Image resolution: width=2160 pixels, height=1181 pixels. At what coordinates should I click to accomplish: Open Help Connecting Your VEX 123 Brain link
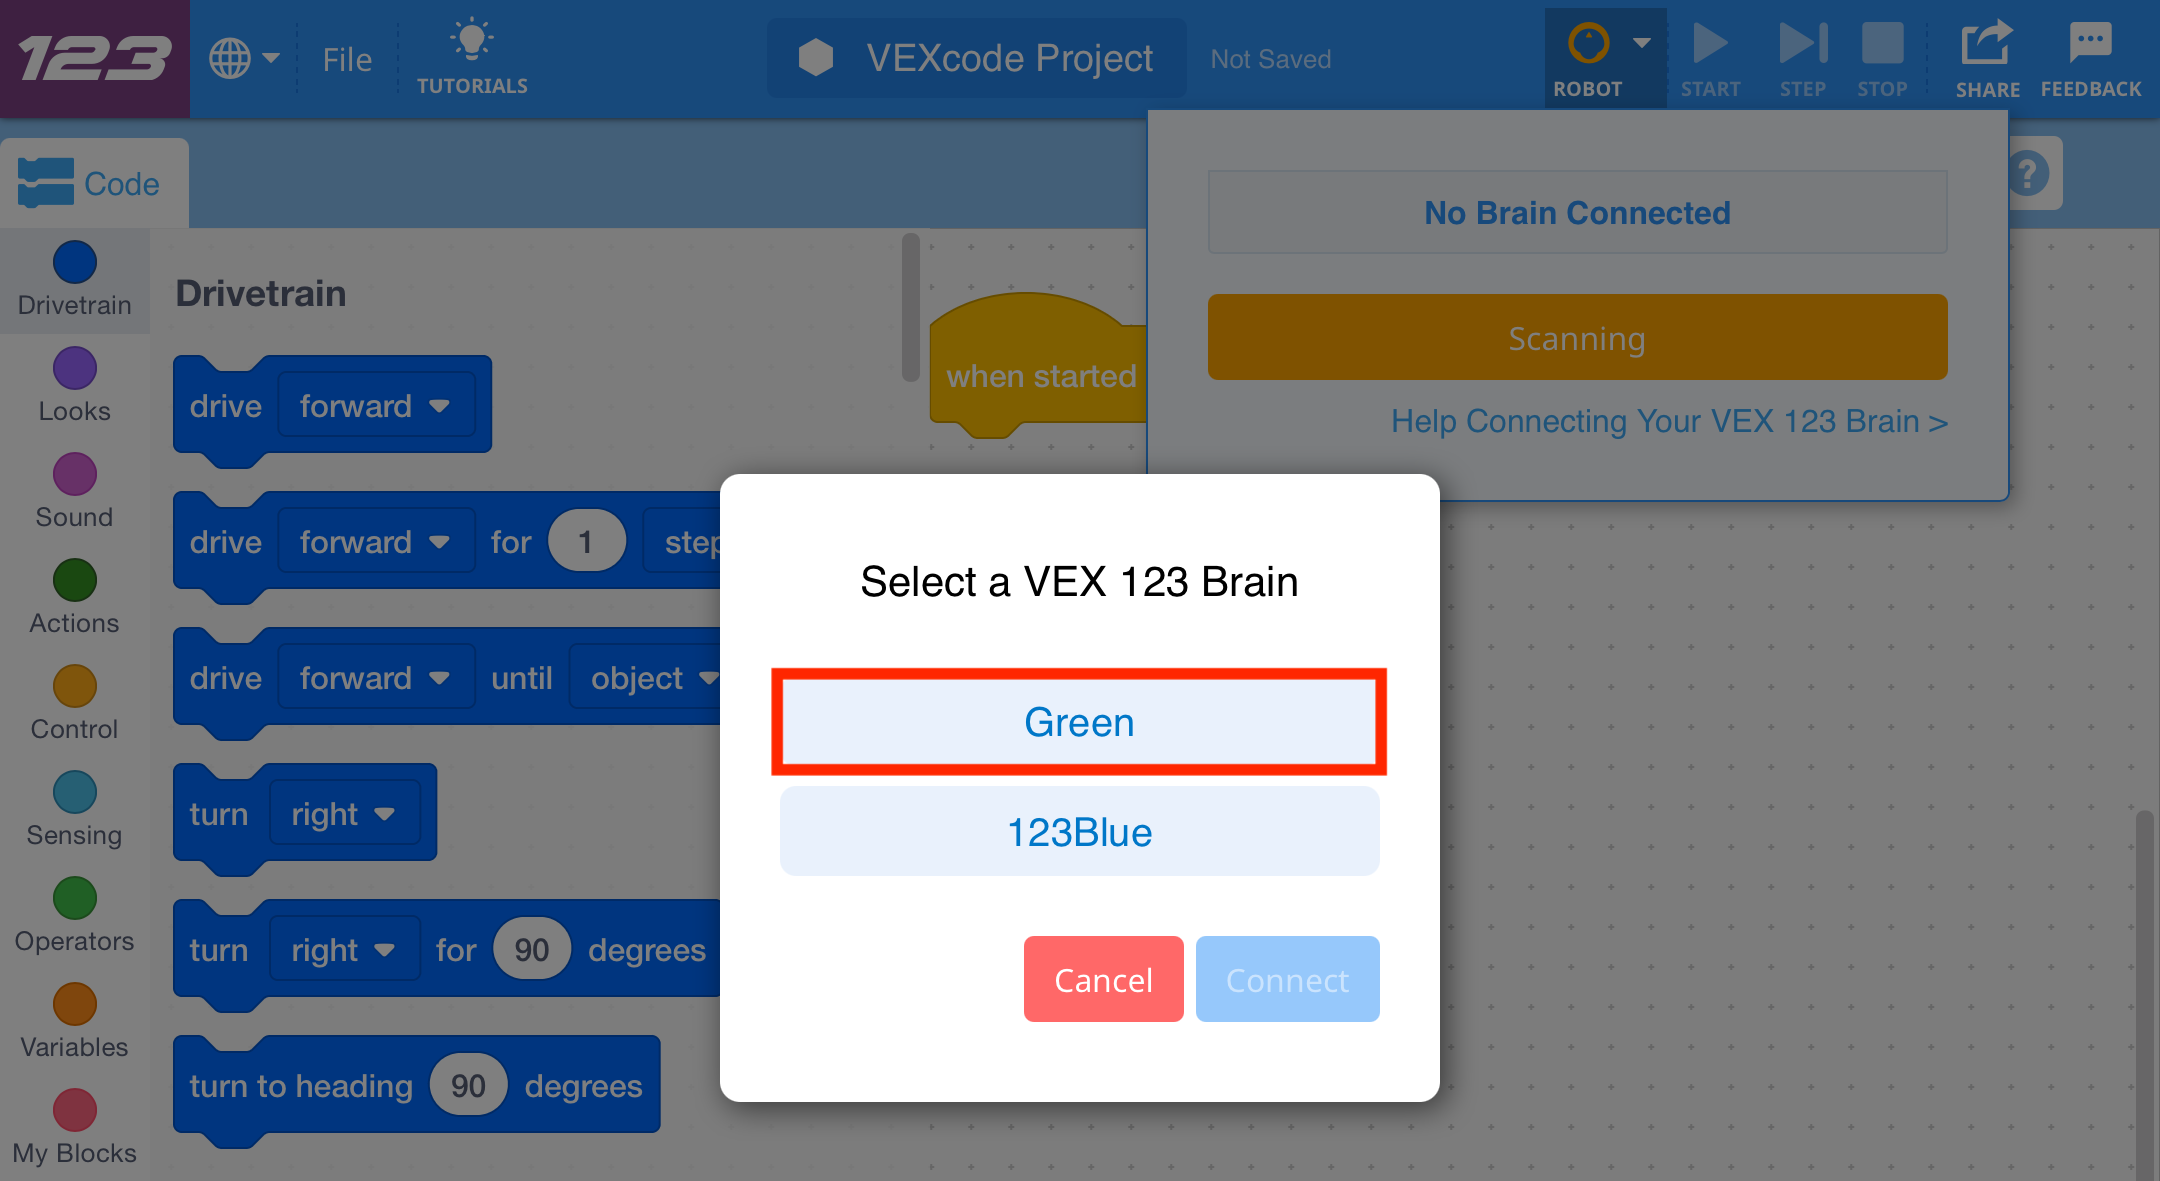pos(1669,421)
